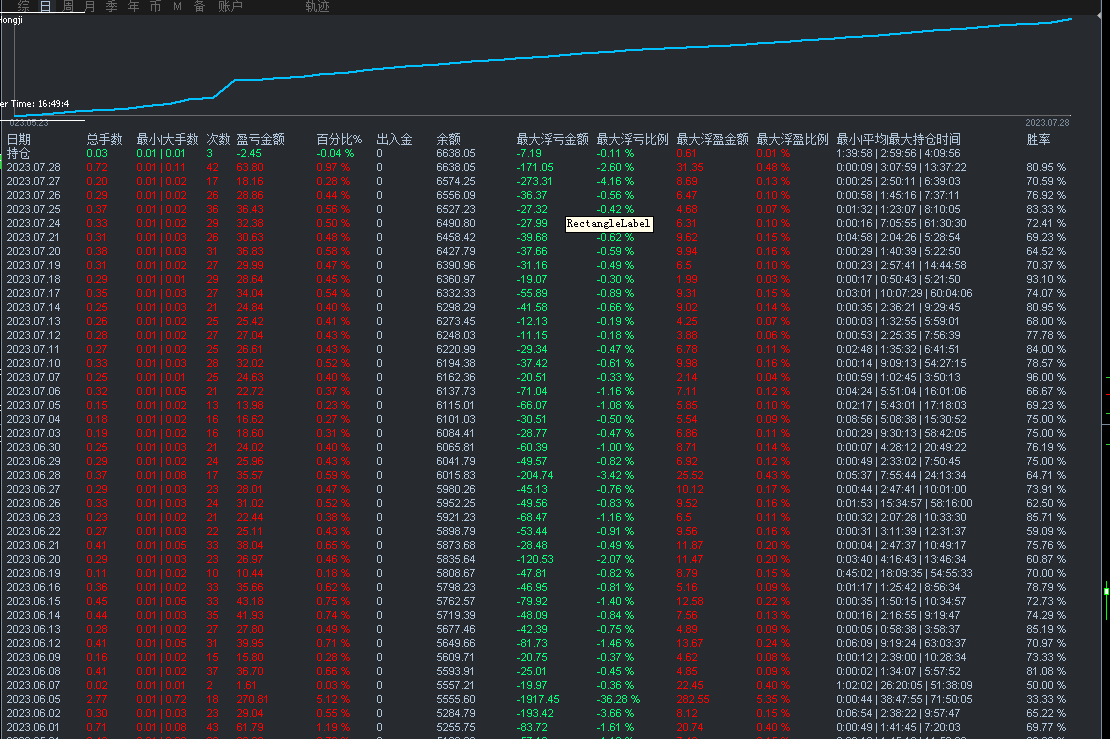Select the 2023.06.28 date row

coord(34,476)
